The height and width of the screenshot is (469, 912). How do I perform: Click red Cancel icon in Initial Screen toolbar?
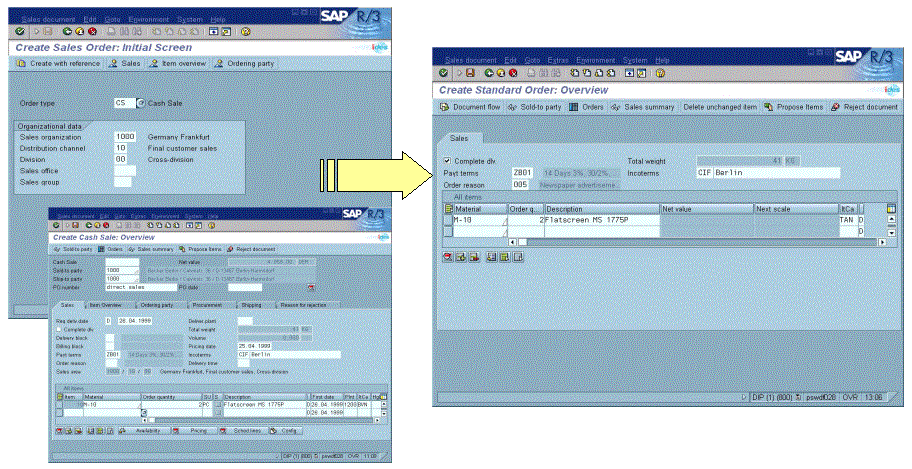92,31
